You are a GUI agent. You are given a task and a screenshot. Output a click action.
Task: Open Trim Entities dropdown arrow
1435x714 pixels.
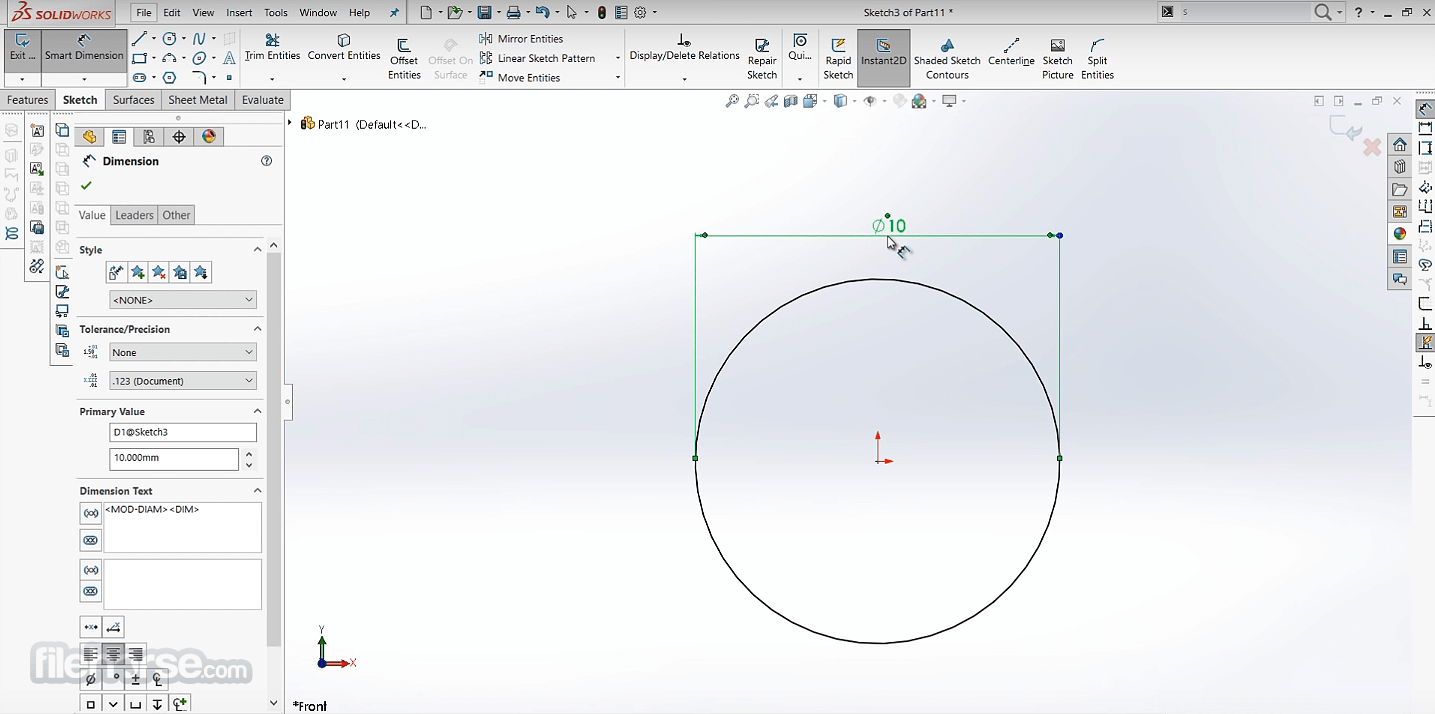pos(272,78)
